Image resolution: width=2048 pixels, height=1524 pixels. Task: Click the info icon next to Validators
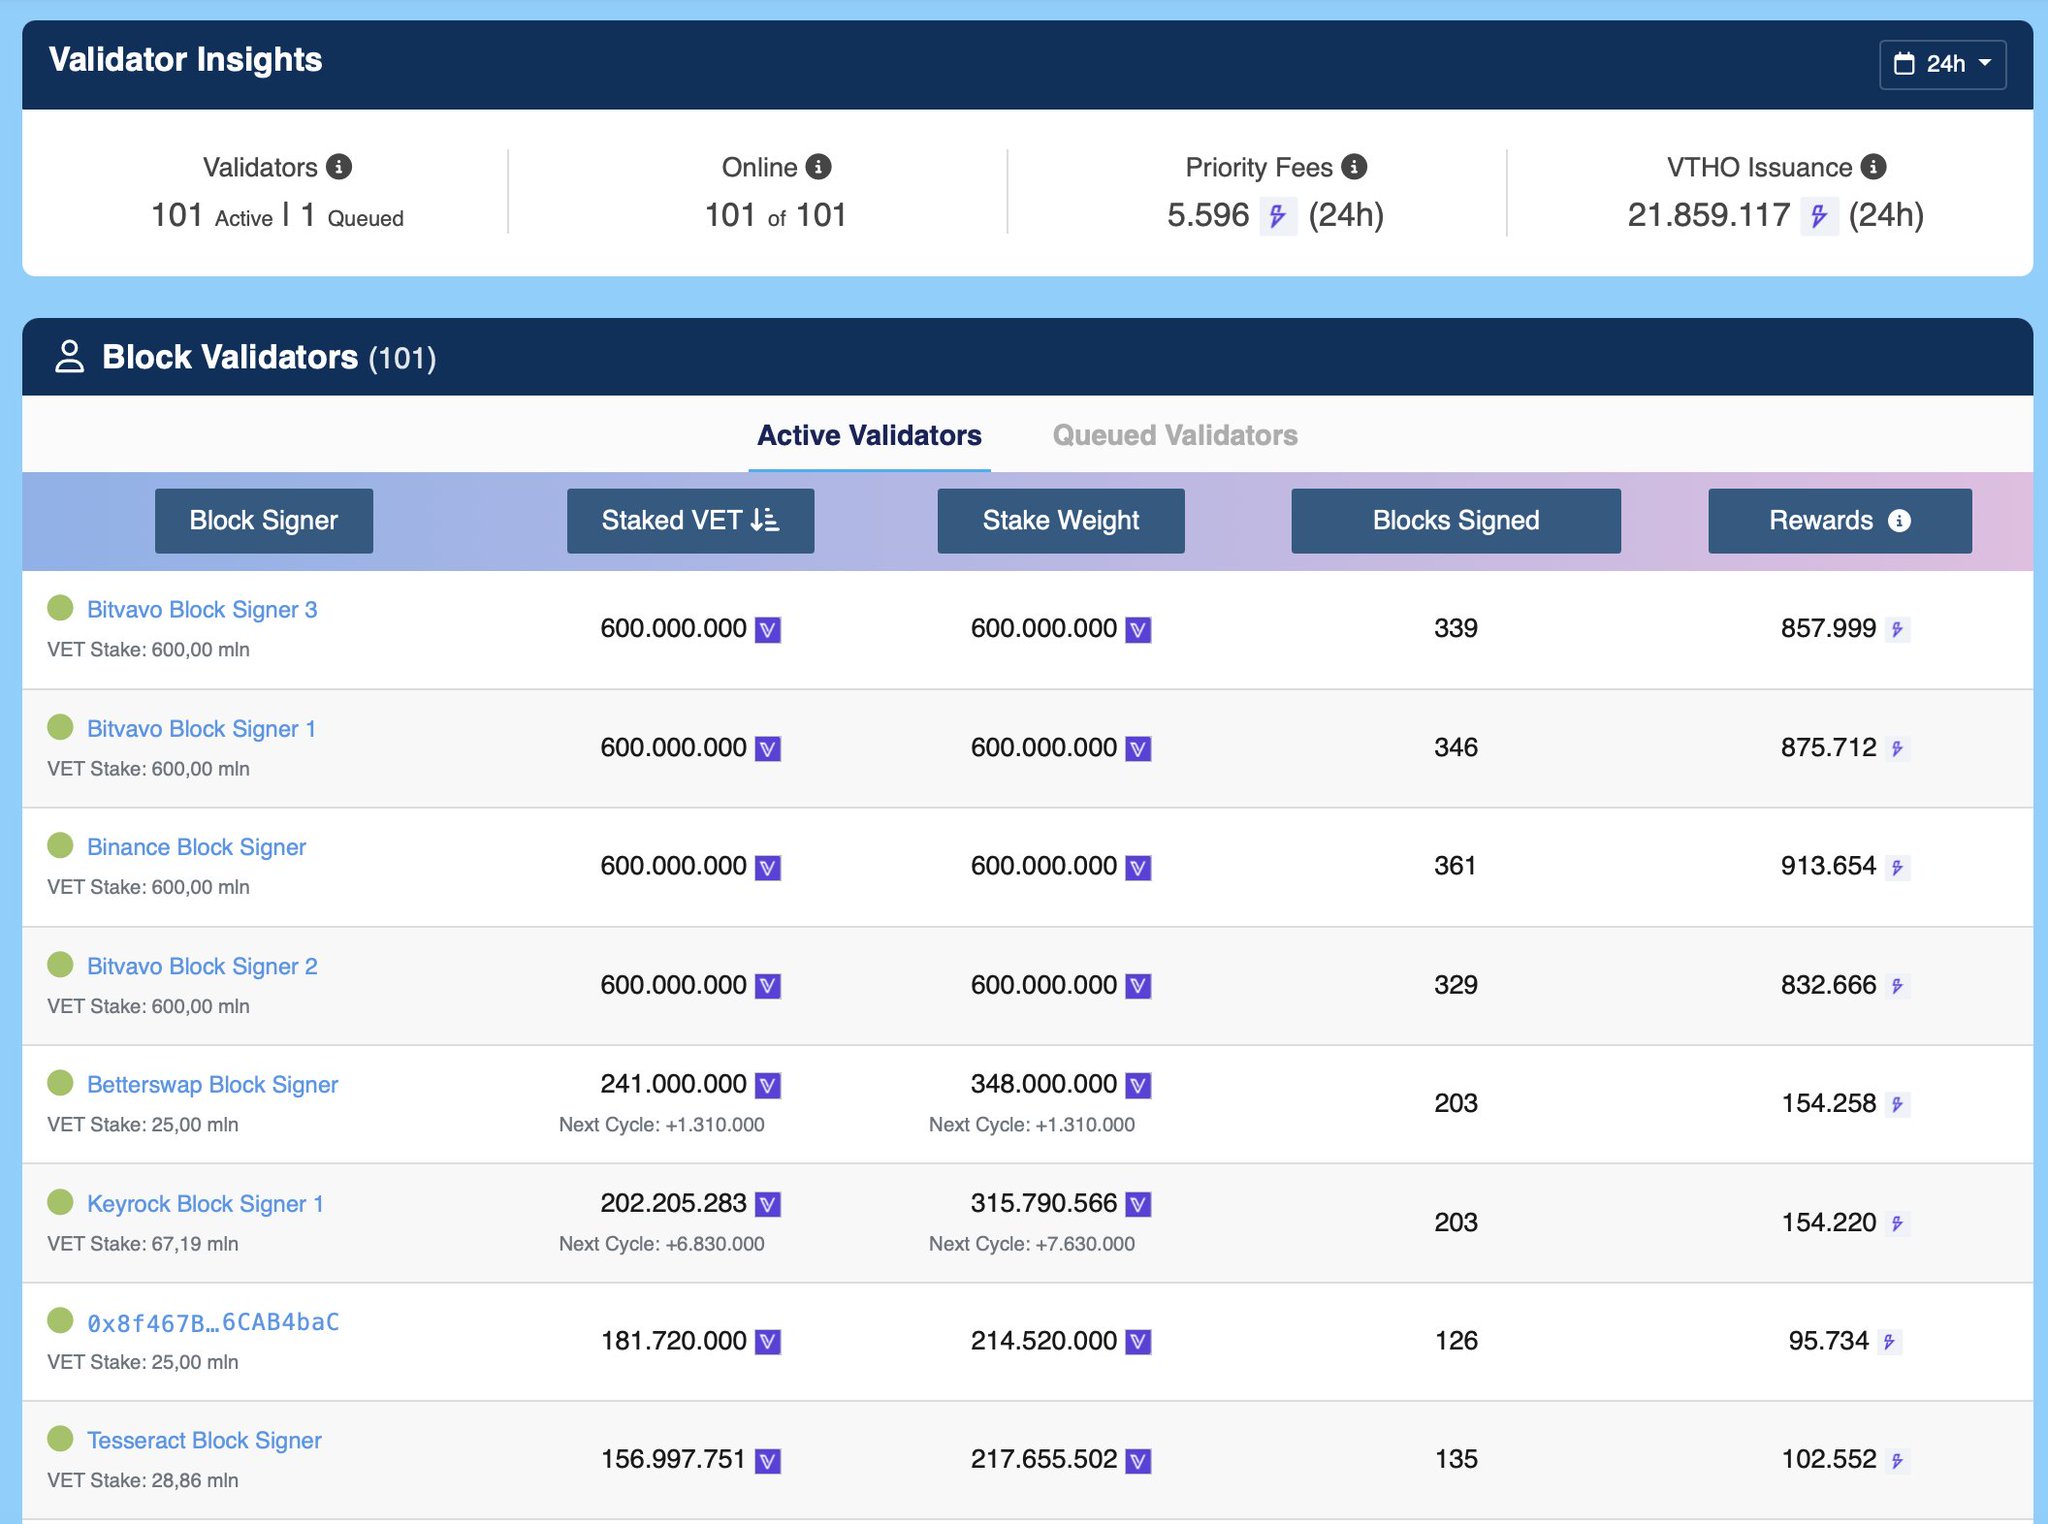tap(339, 167)
